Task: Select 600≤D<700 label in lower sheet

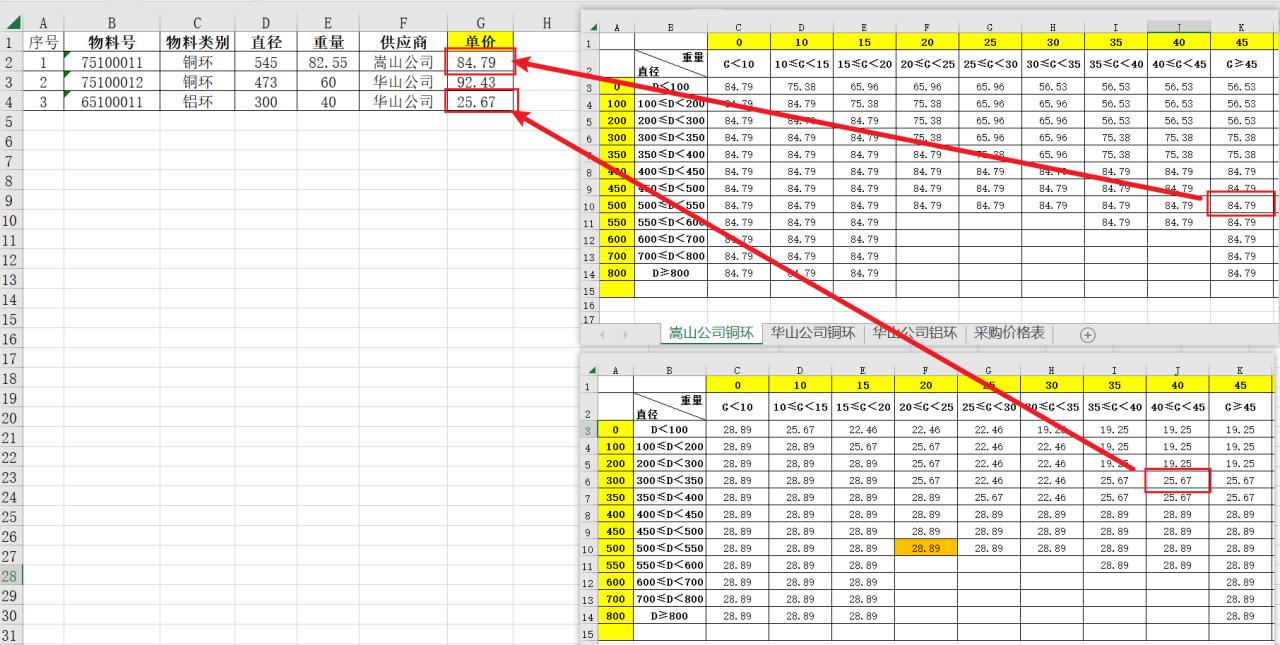Action: click(x=670, y=582)
